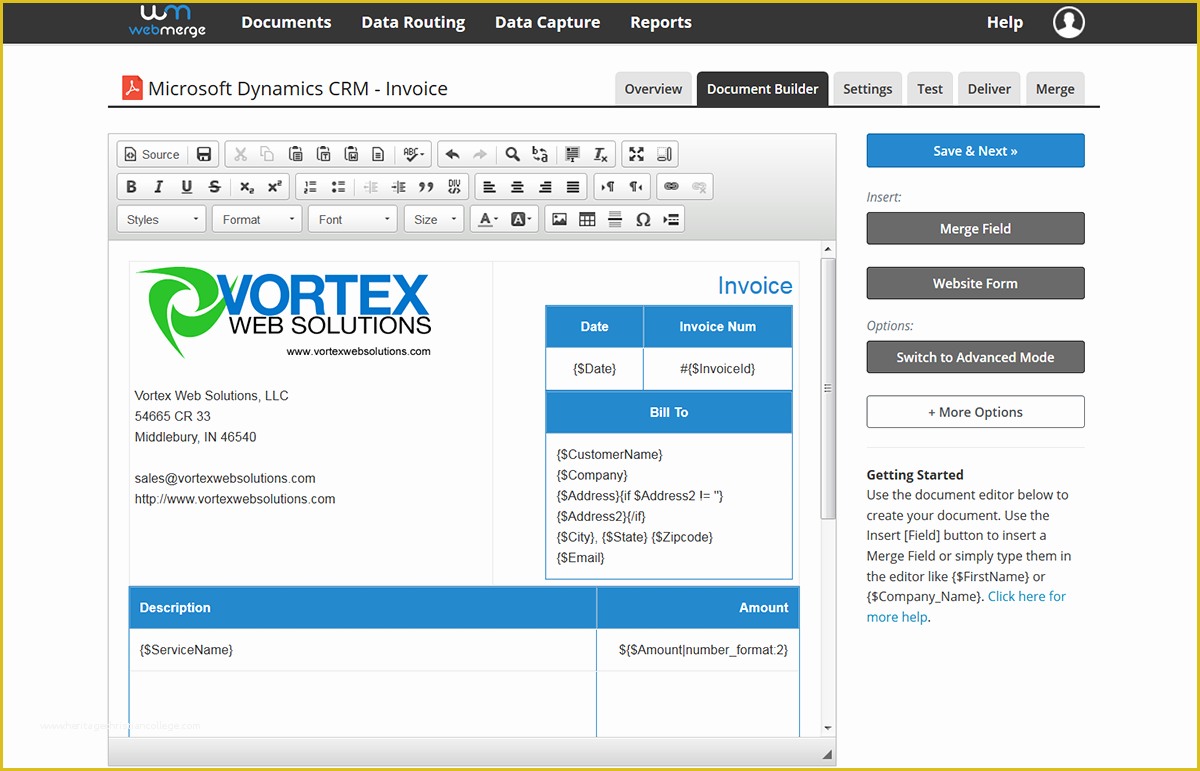Switch to the Test tab

click(930, 89)
